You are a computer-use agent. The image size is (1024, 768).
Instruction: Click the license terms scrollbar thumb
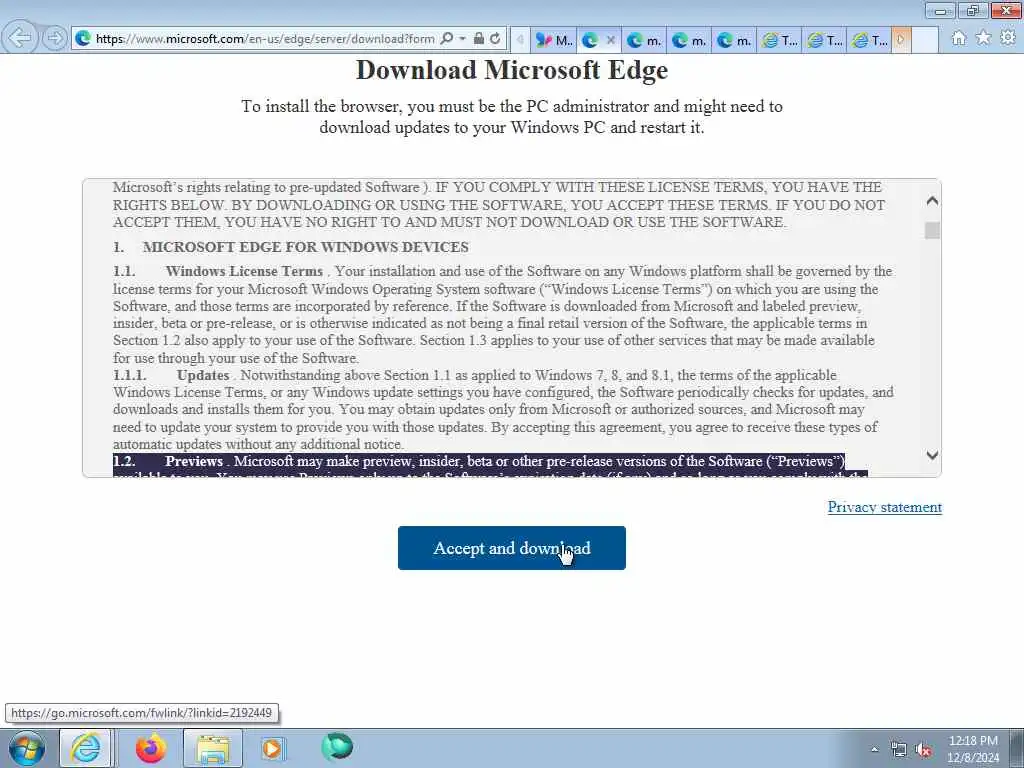click(933, 231)
